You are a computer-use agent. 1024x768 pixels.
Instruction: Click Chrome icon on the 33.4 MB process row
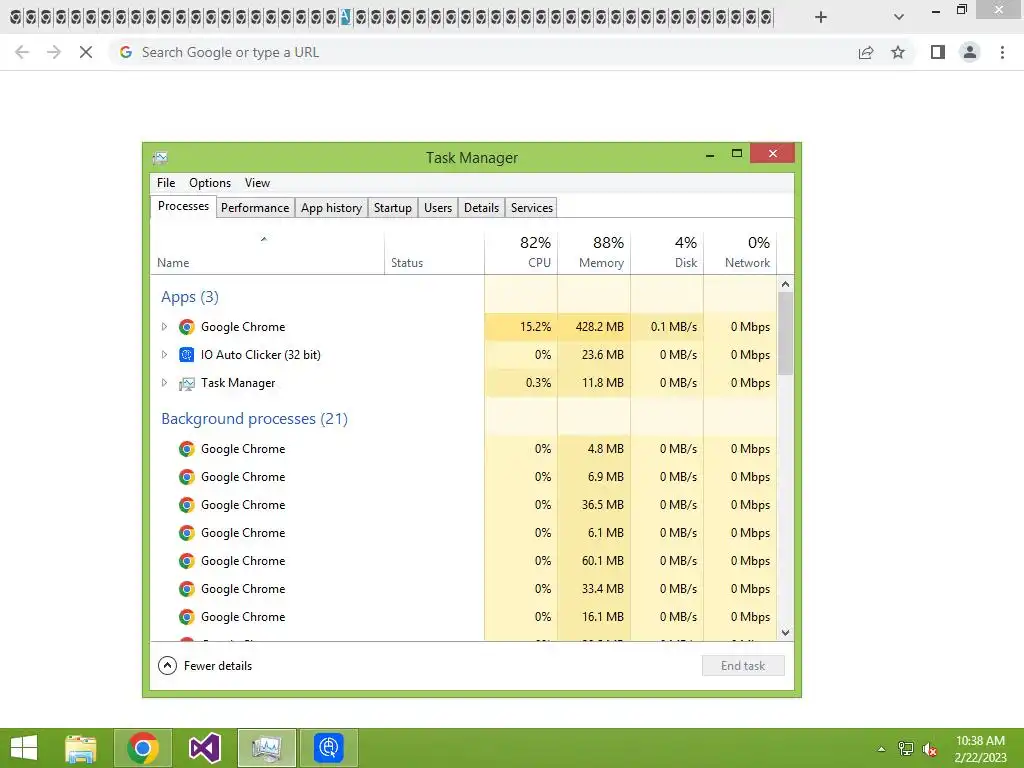coord(187,589)
